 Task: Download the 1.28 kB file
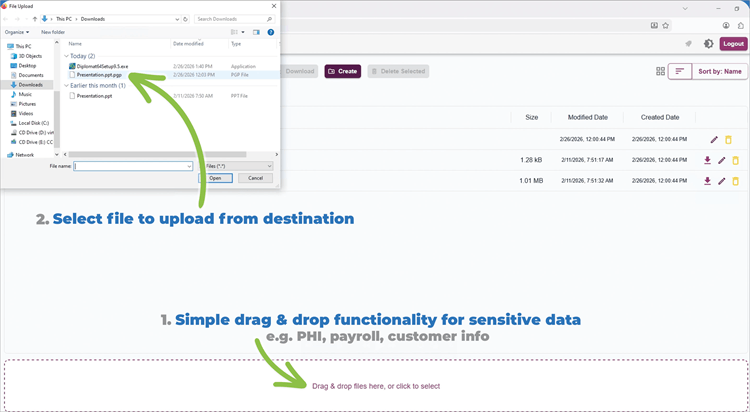click(x=707, y=160)
